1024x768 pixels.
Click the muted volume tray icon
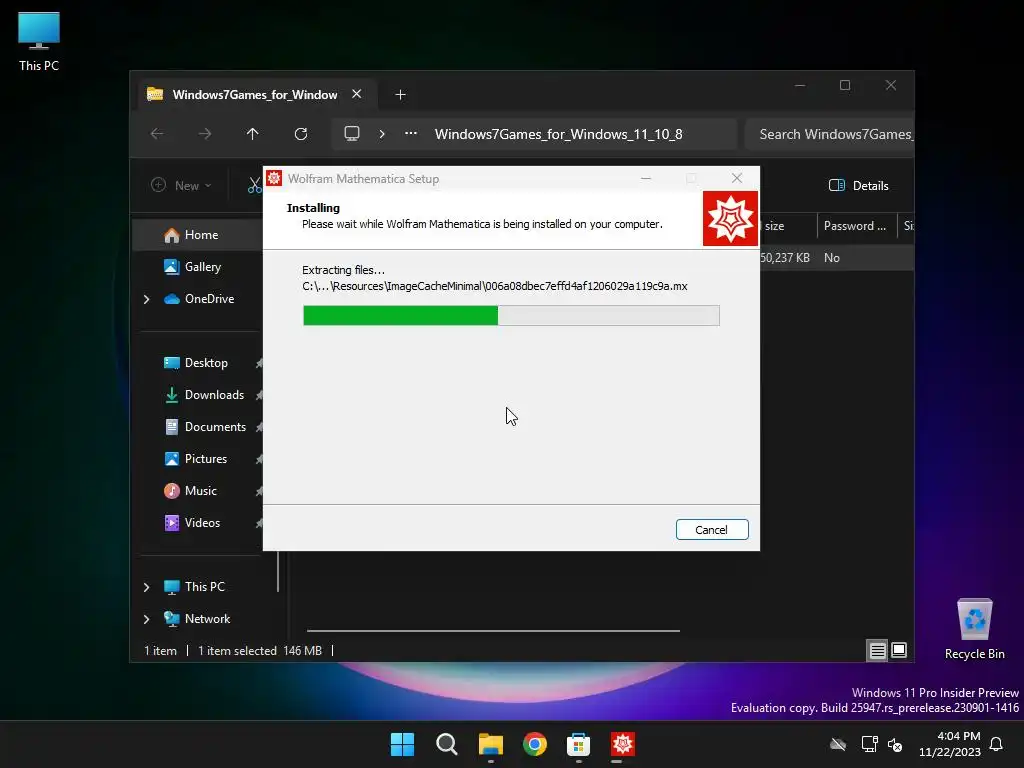point(895,744)
